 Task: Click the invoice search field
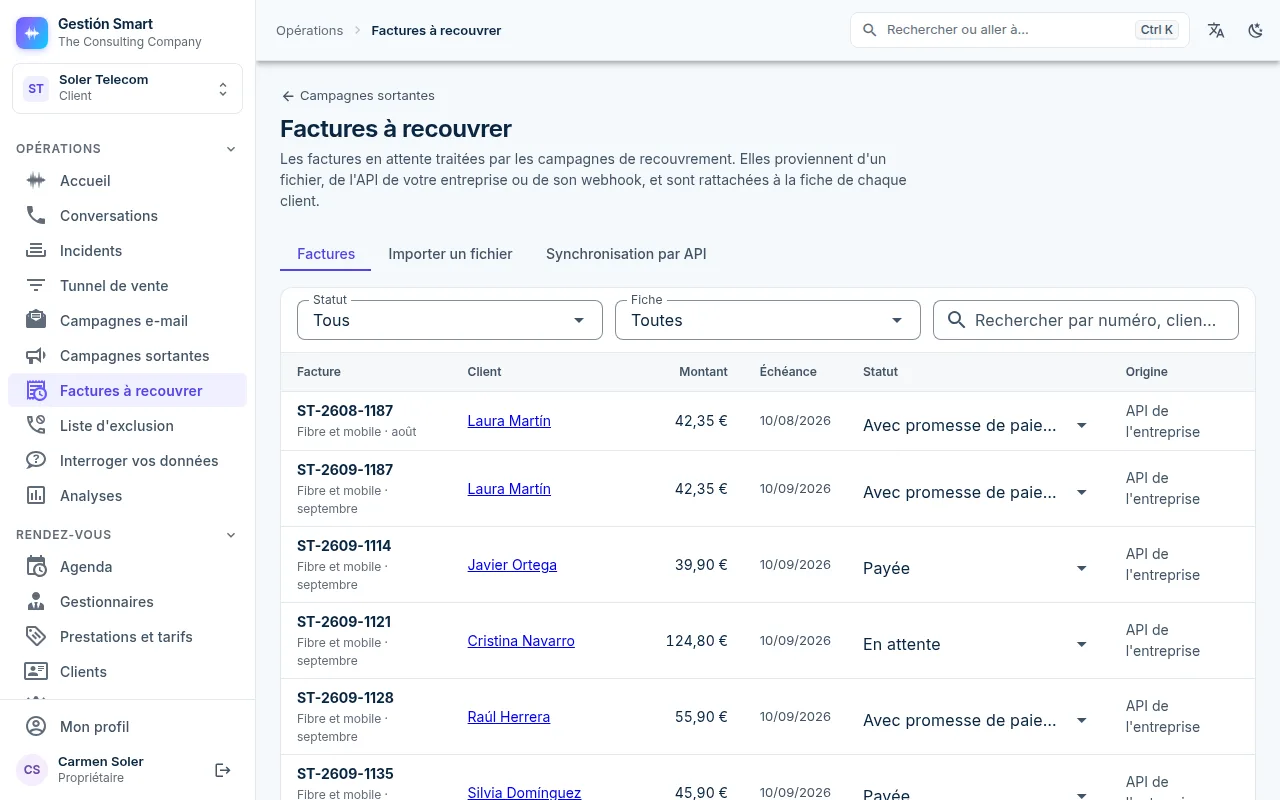pos(1086,320)
